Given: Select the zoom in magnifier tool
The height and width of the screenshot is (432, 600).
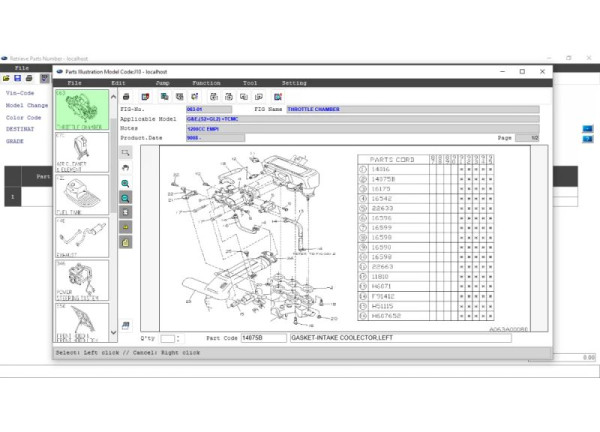Looking at the screenshot, I should 126,184.
